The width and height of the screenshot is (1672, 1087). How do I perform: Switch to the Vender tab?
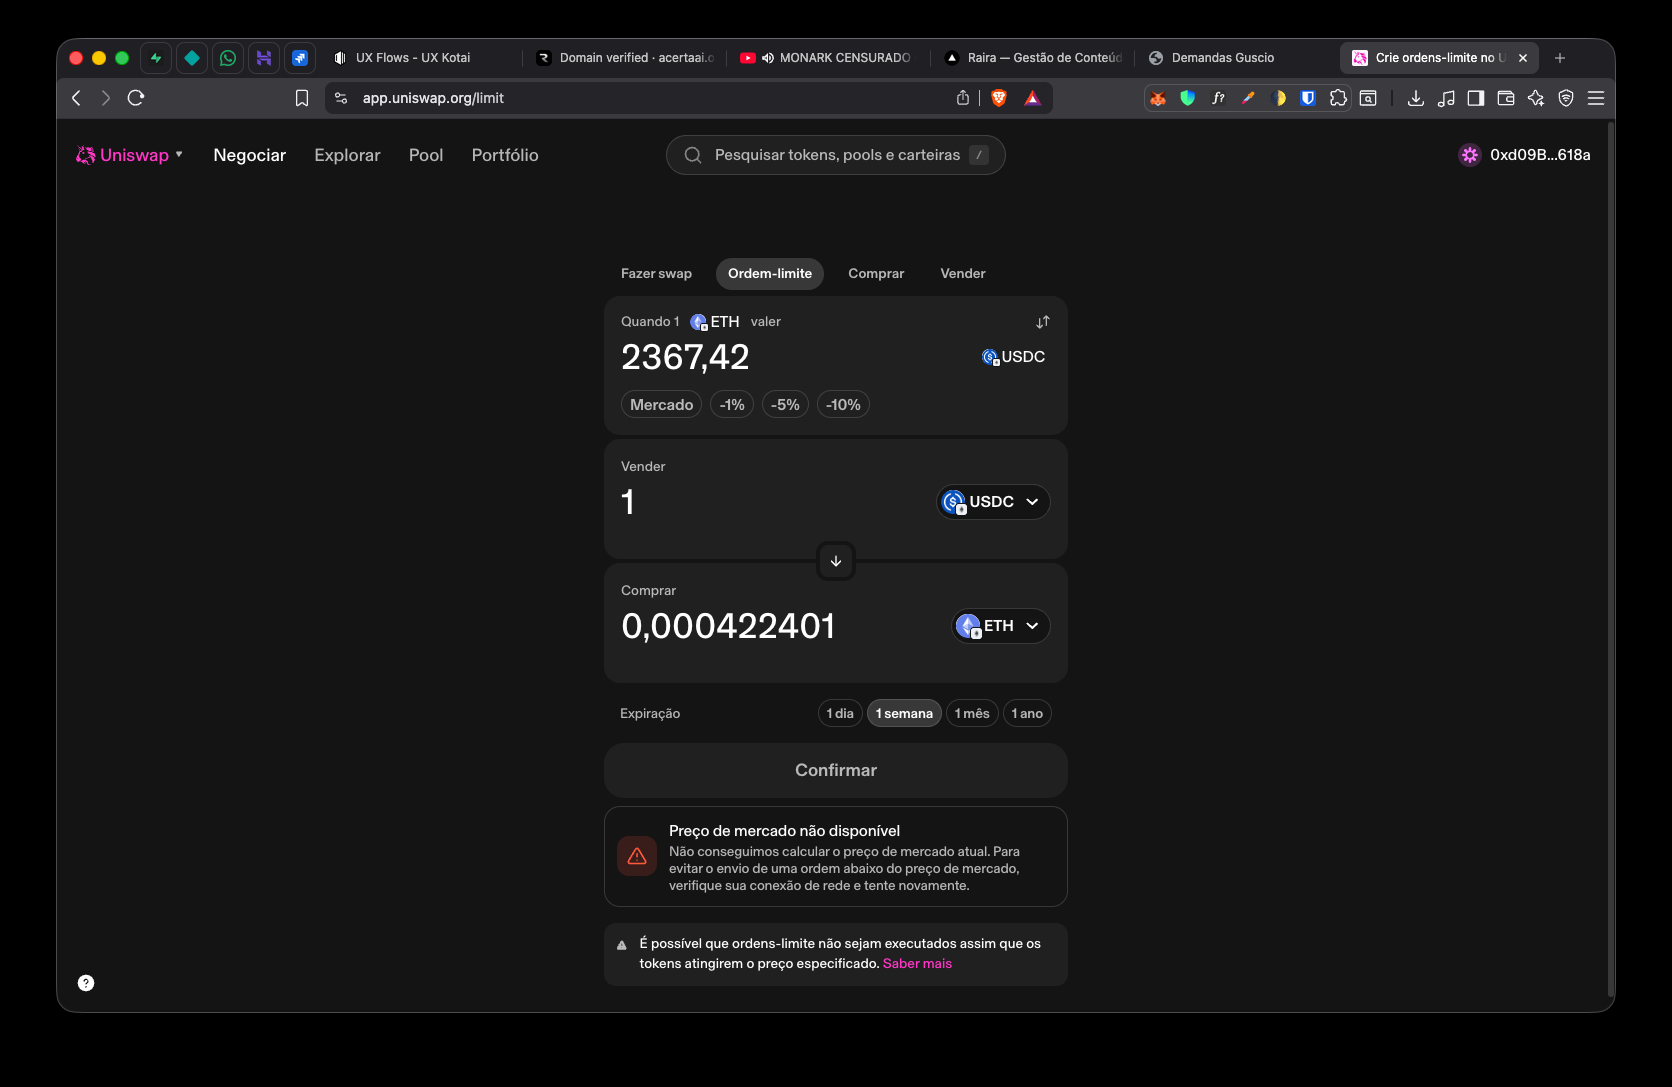click(963, 274)
